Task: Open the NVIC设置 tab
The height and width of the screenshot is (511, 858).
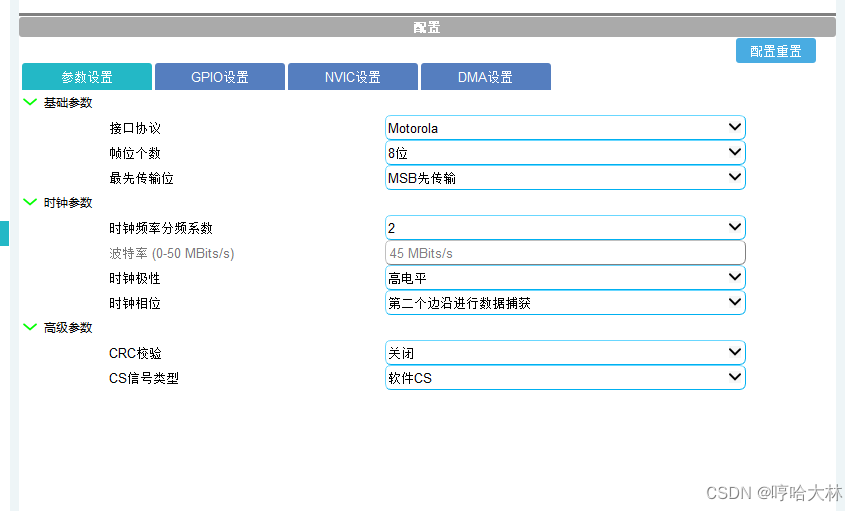Action: (x=353, y=77)
